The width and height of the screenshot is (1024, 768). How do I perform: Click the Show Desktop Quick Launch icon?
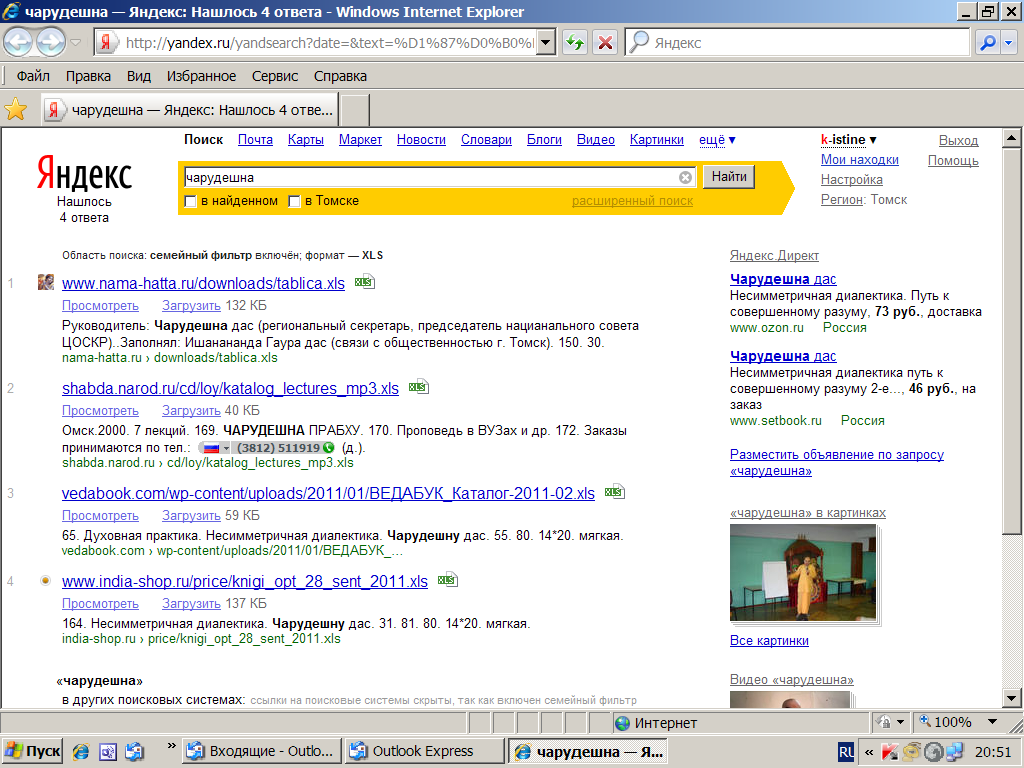(108, 752)
